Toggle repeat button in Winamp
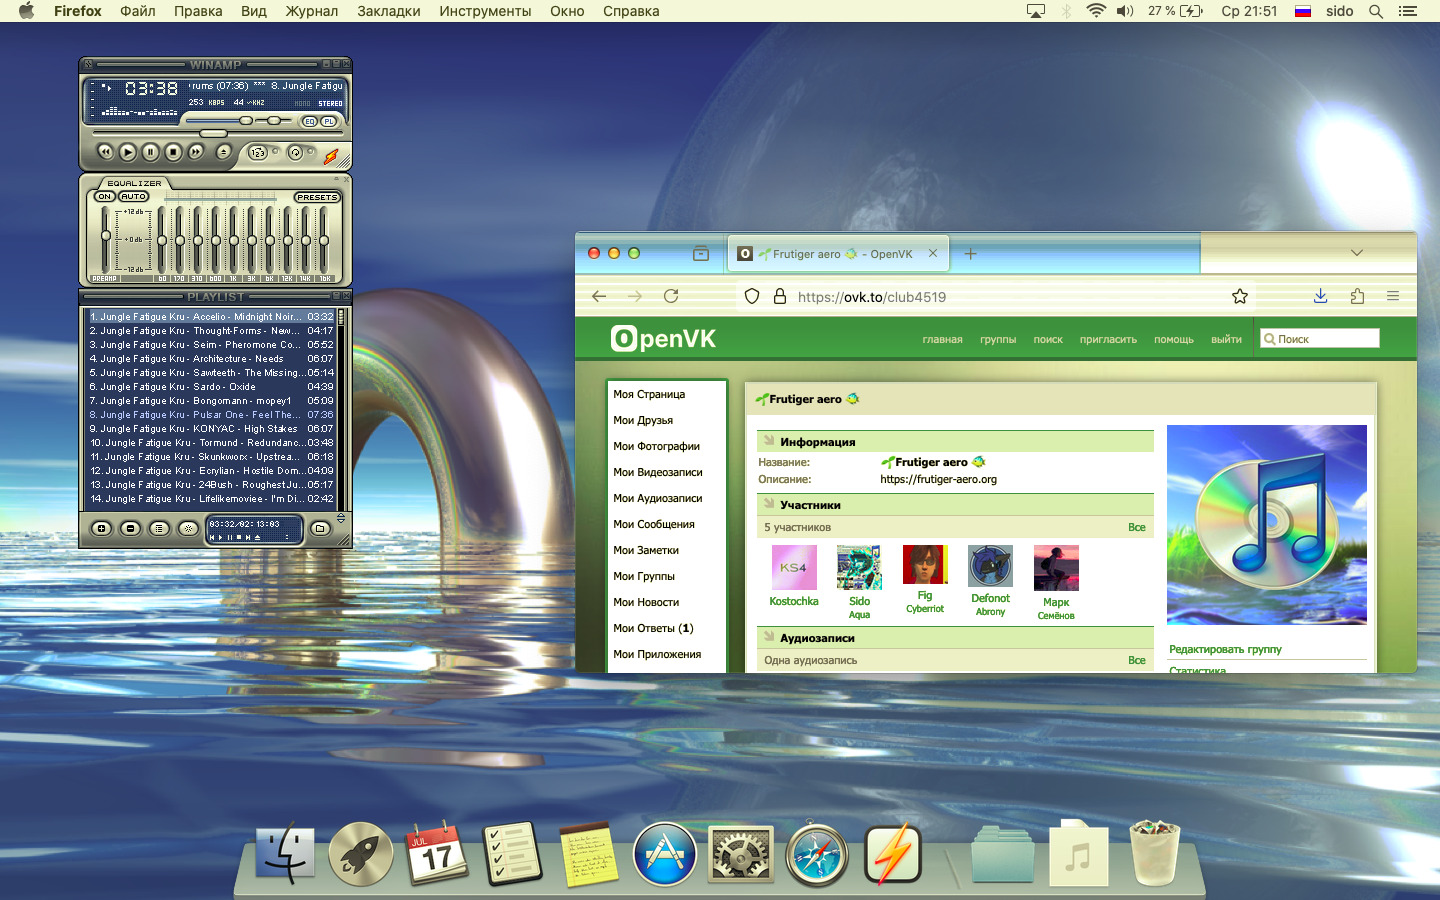The width and height of the screenshot is (1440, 900). (x=295, y=153)
